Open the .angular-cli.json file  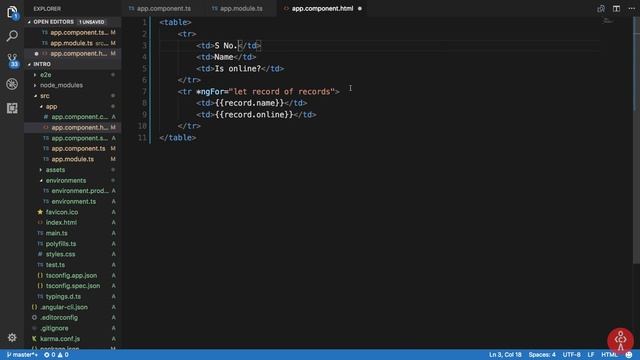tap(73, 307)
